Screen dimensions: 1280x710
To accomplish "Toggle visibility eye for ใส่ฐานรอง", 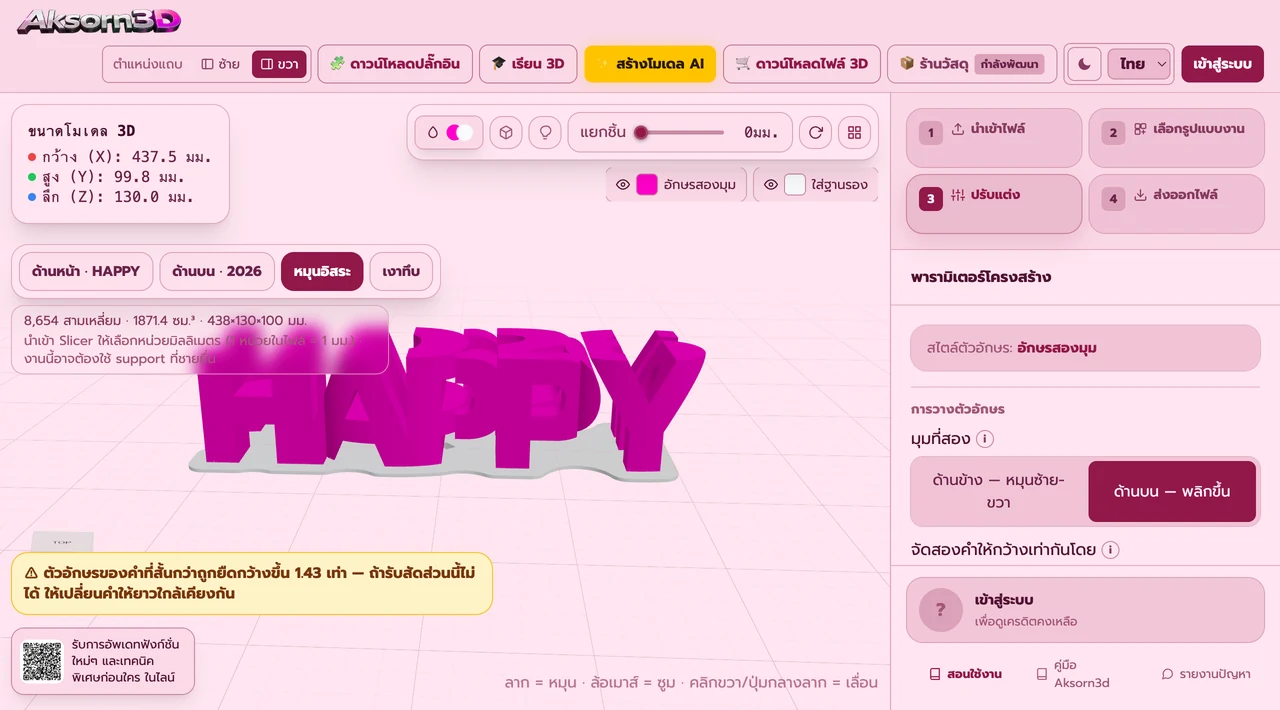I will click(x=771, y=185).
